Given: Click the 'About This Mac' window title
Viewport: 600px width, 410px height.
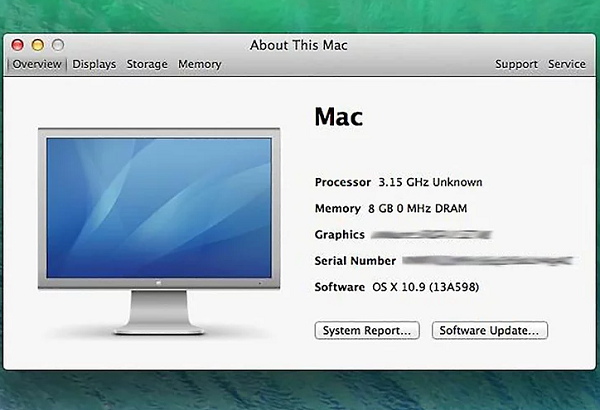Looking at the screenshot, I should 299,45.
